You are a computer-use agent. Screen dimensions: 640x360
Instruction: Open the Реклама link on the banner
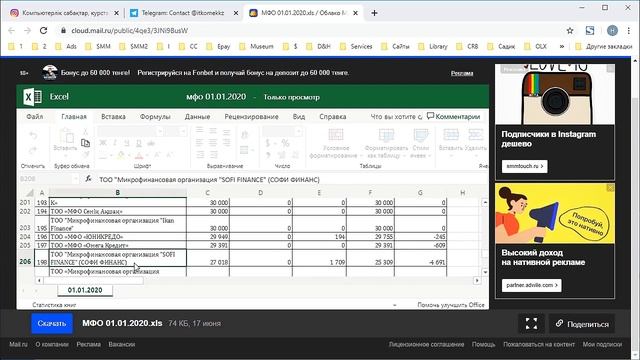pos(462,73)
